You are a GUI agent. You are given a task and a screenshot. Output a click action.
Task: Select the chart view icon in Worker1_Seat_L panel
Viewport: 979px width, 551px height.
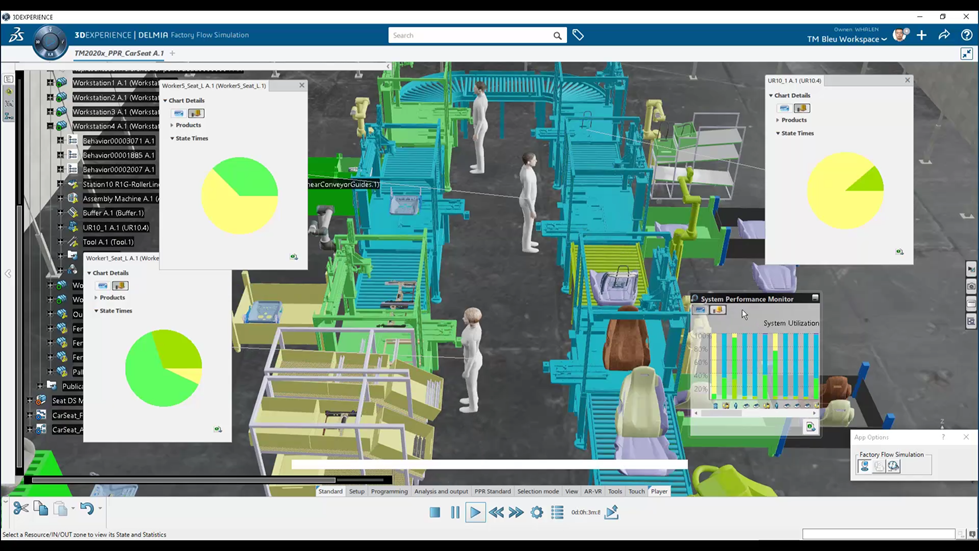pos(103,285)
